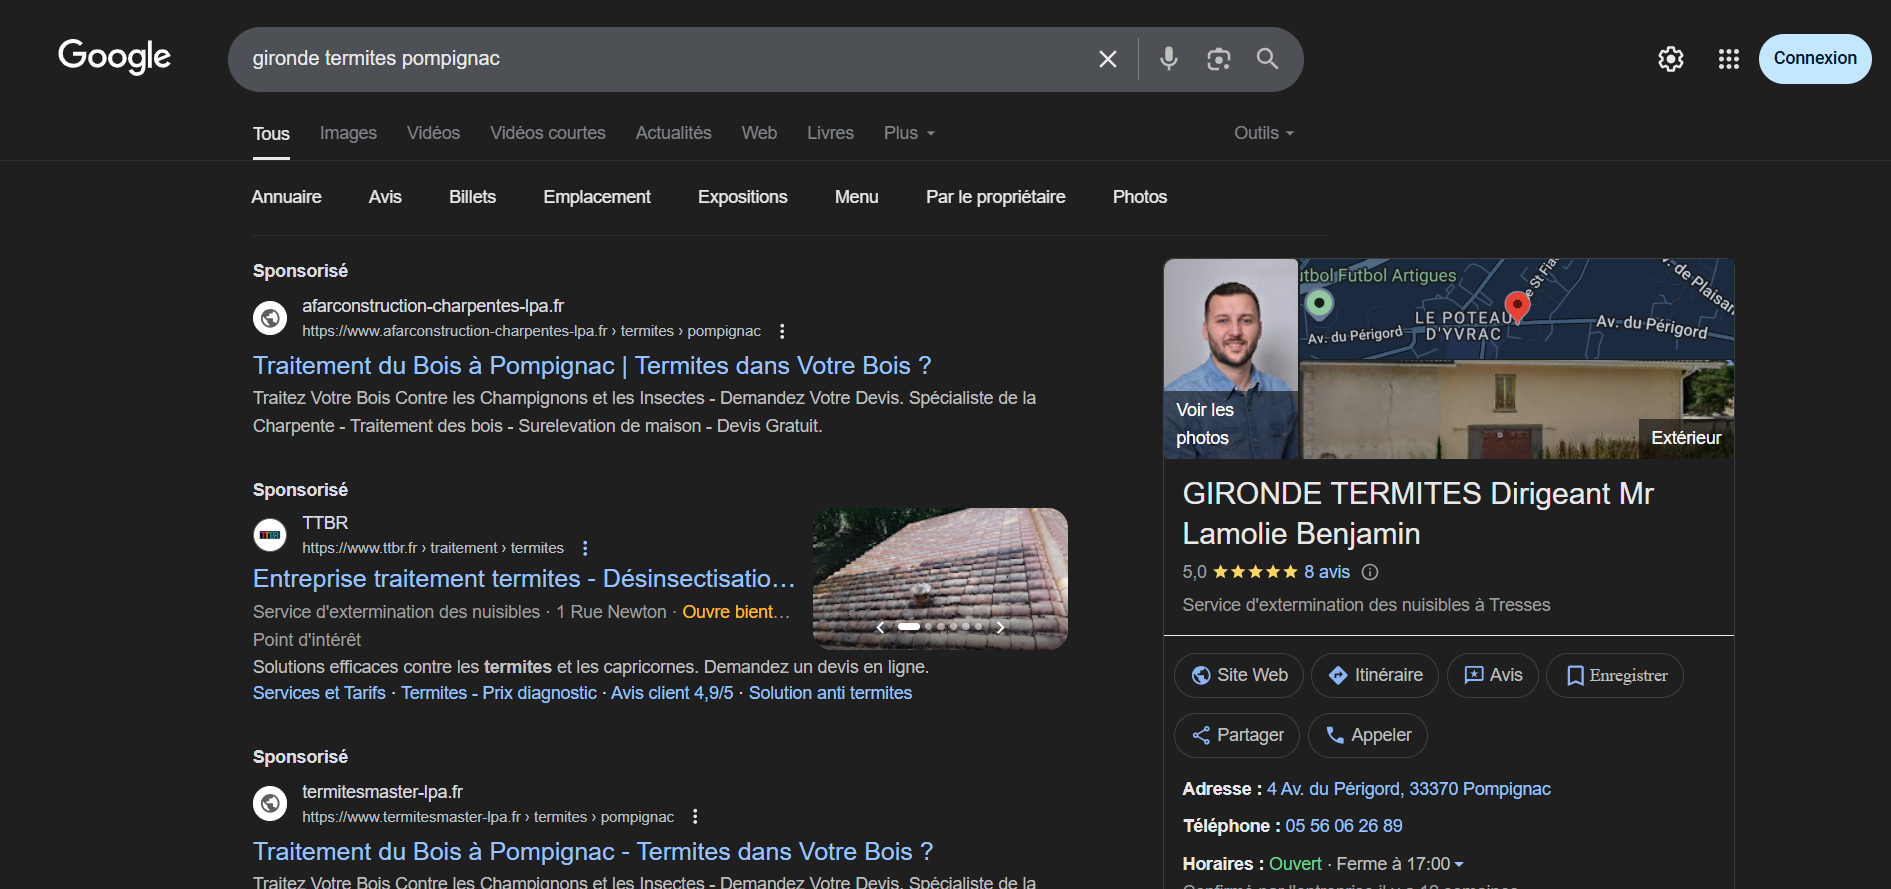Open the TTBR roof tiles image
The height and width of the screenshot is (889, 1891).
pyautogui.click(x=940, y=578)
